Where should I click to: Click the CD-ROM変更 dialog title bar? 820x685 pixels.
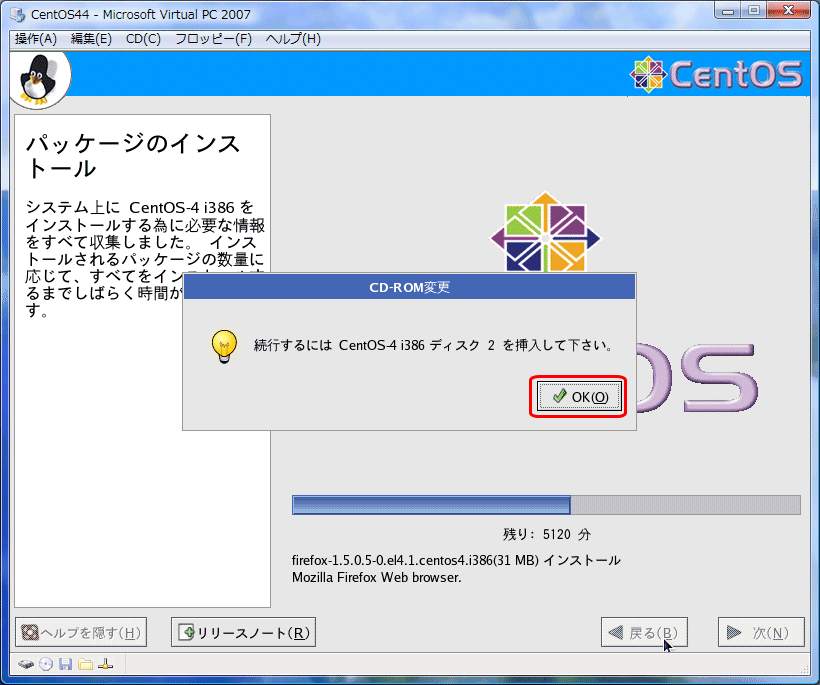click(409, 287)
